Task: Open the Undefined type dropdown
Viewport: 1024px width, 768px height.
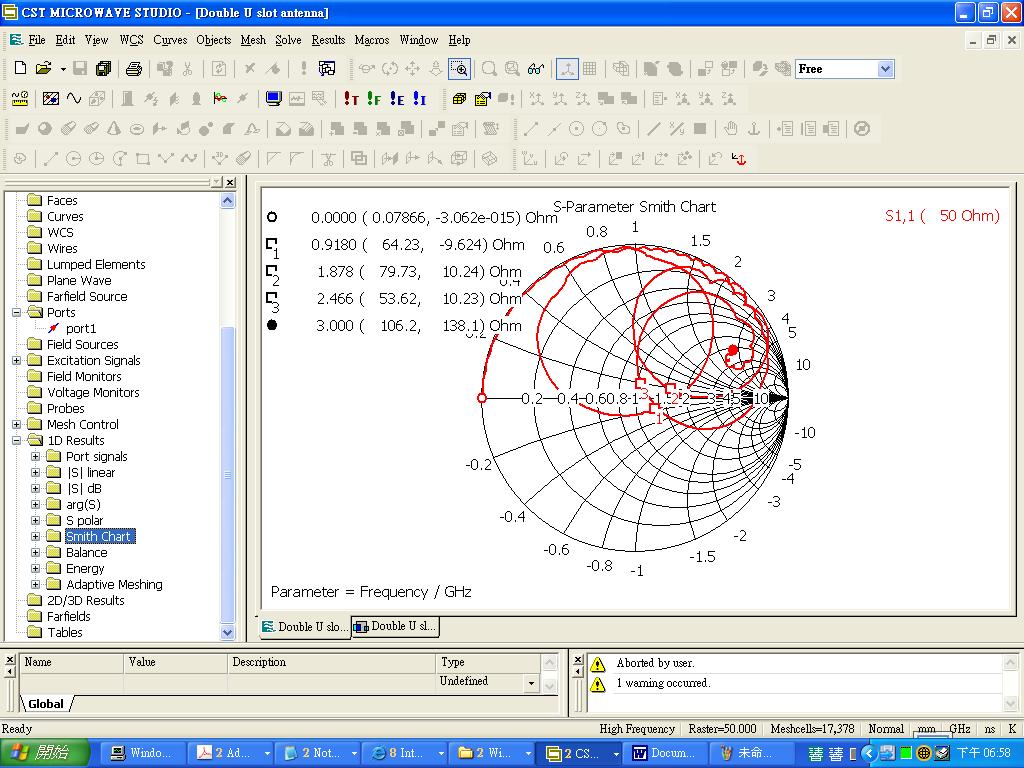Action: click(531, 683)
